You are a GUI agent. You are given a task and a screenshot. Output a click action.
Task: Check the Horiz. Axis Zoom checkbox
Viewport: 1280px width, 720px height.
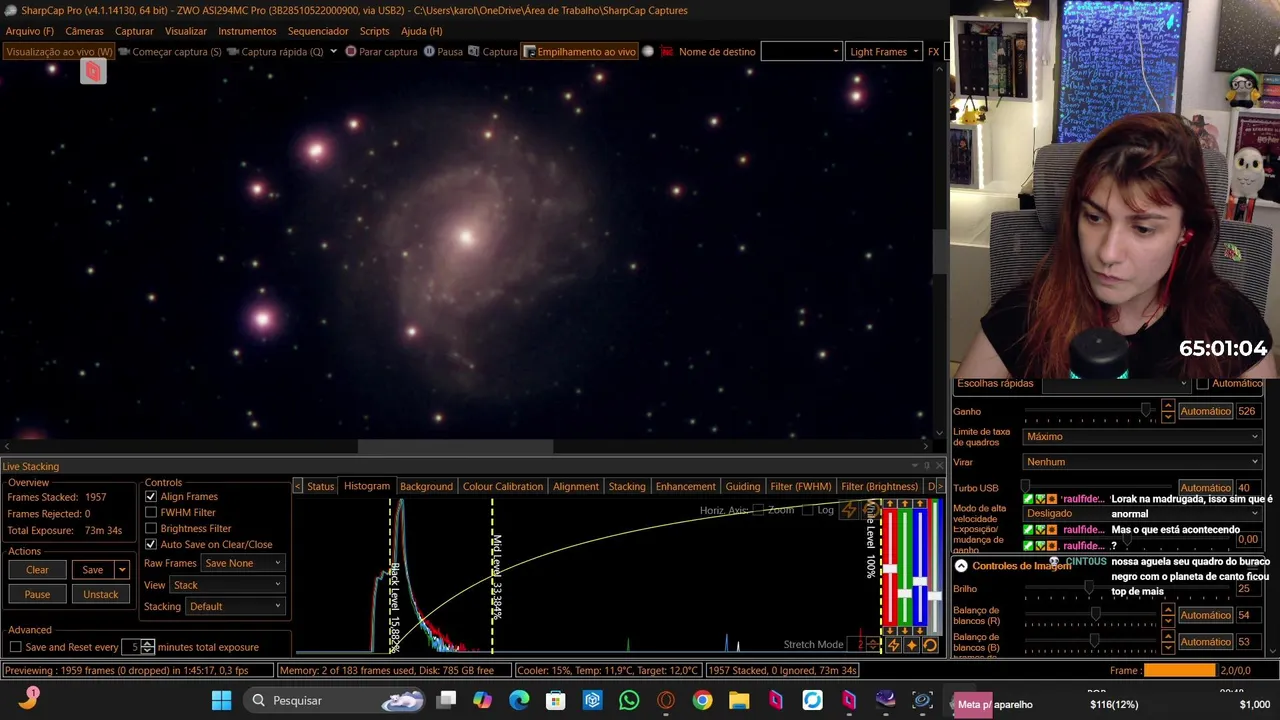pyautogui.click(x=759, y=510)
